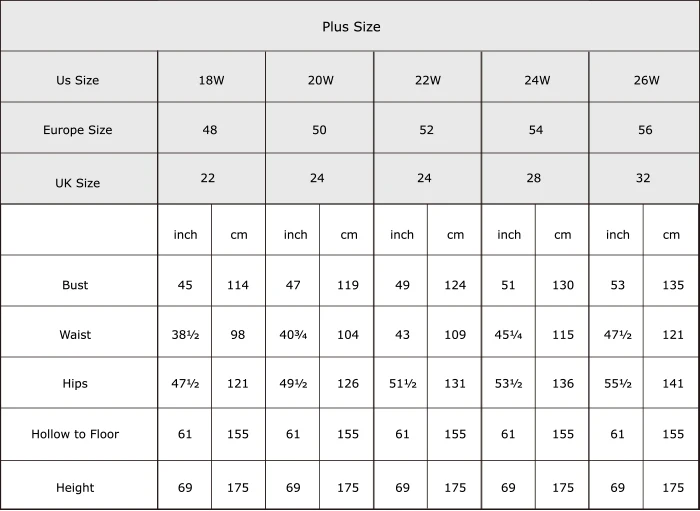Image resolution: width=700 pixels, height=511 pixels.
Task: Click the Plus Size table header
Action: 351,27
